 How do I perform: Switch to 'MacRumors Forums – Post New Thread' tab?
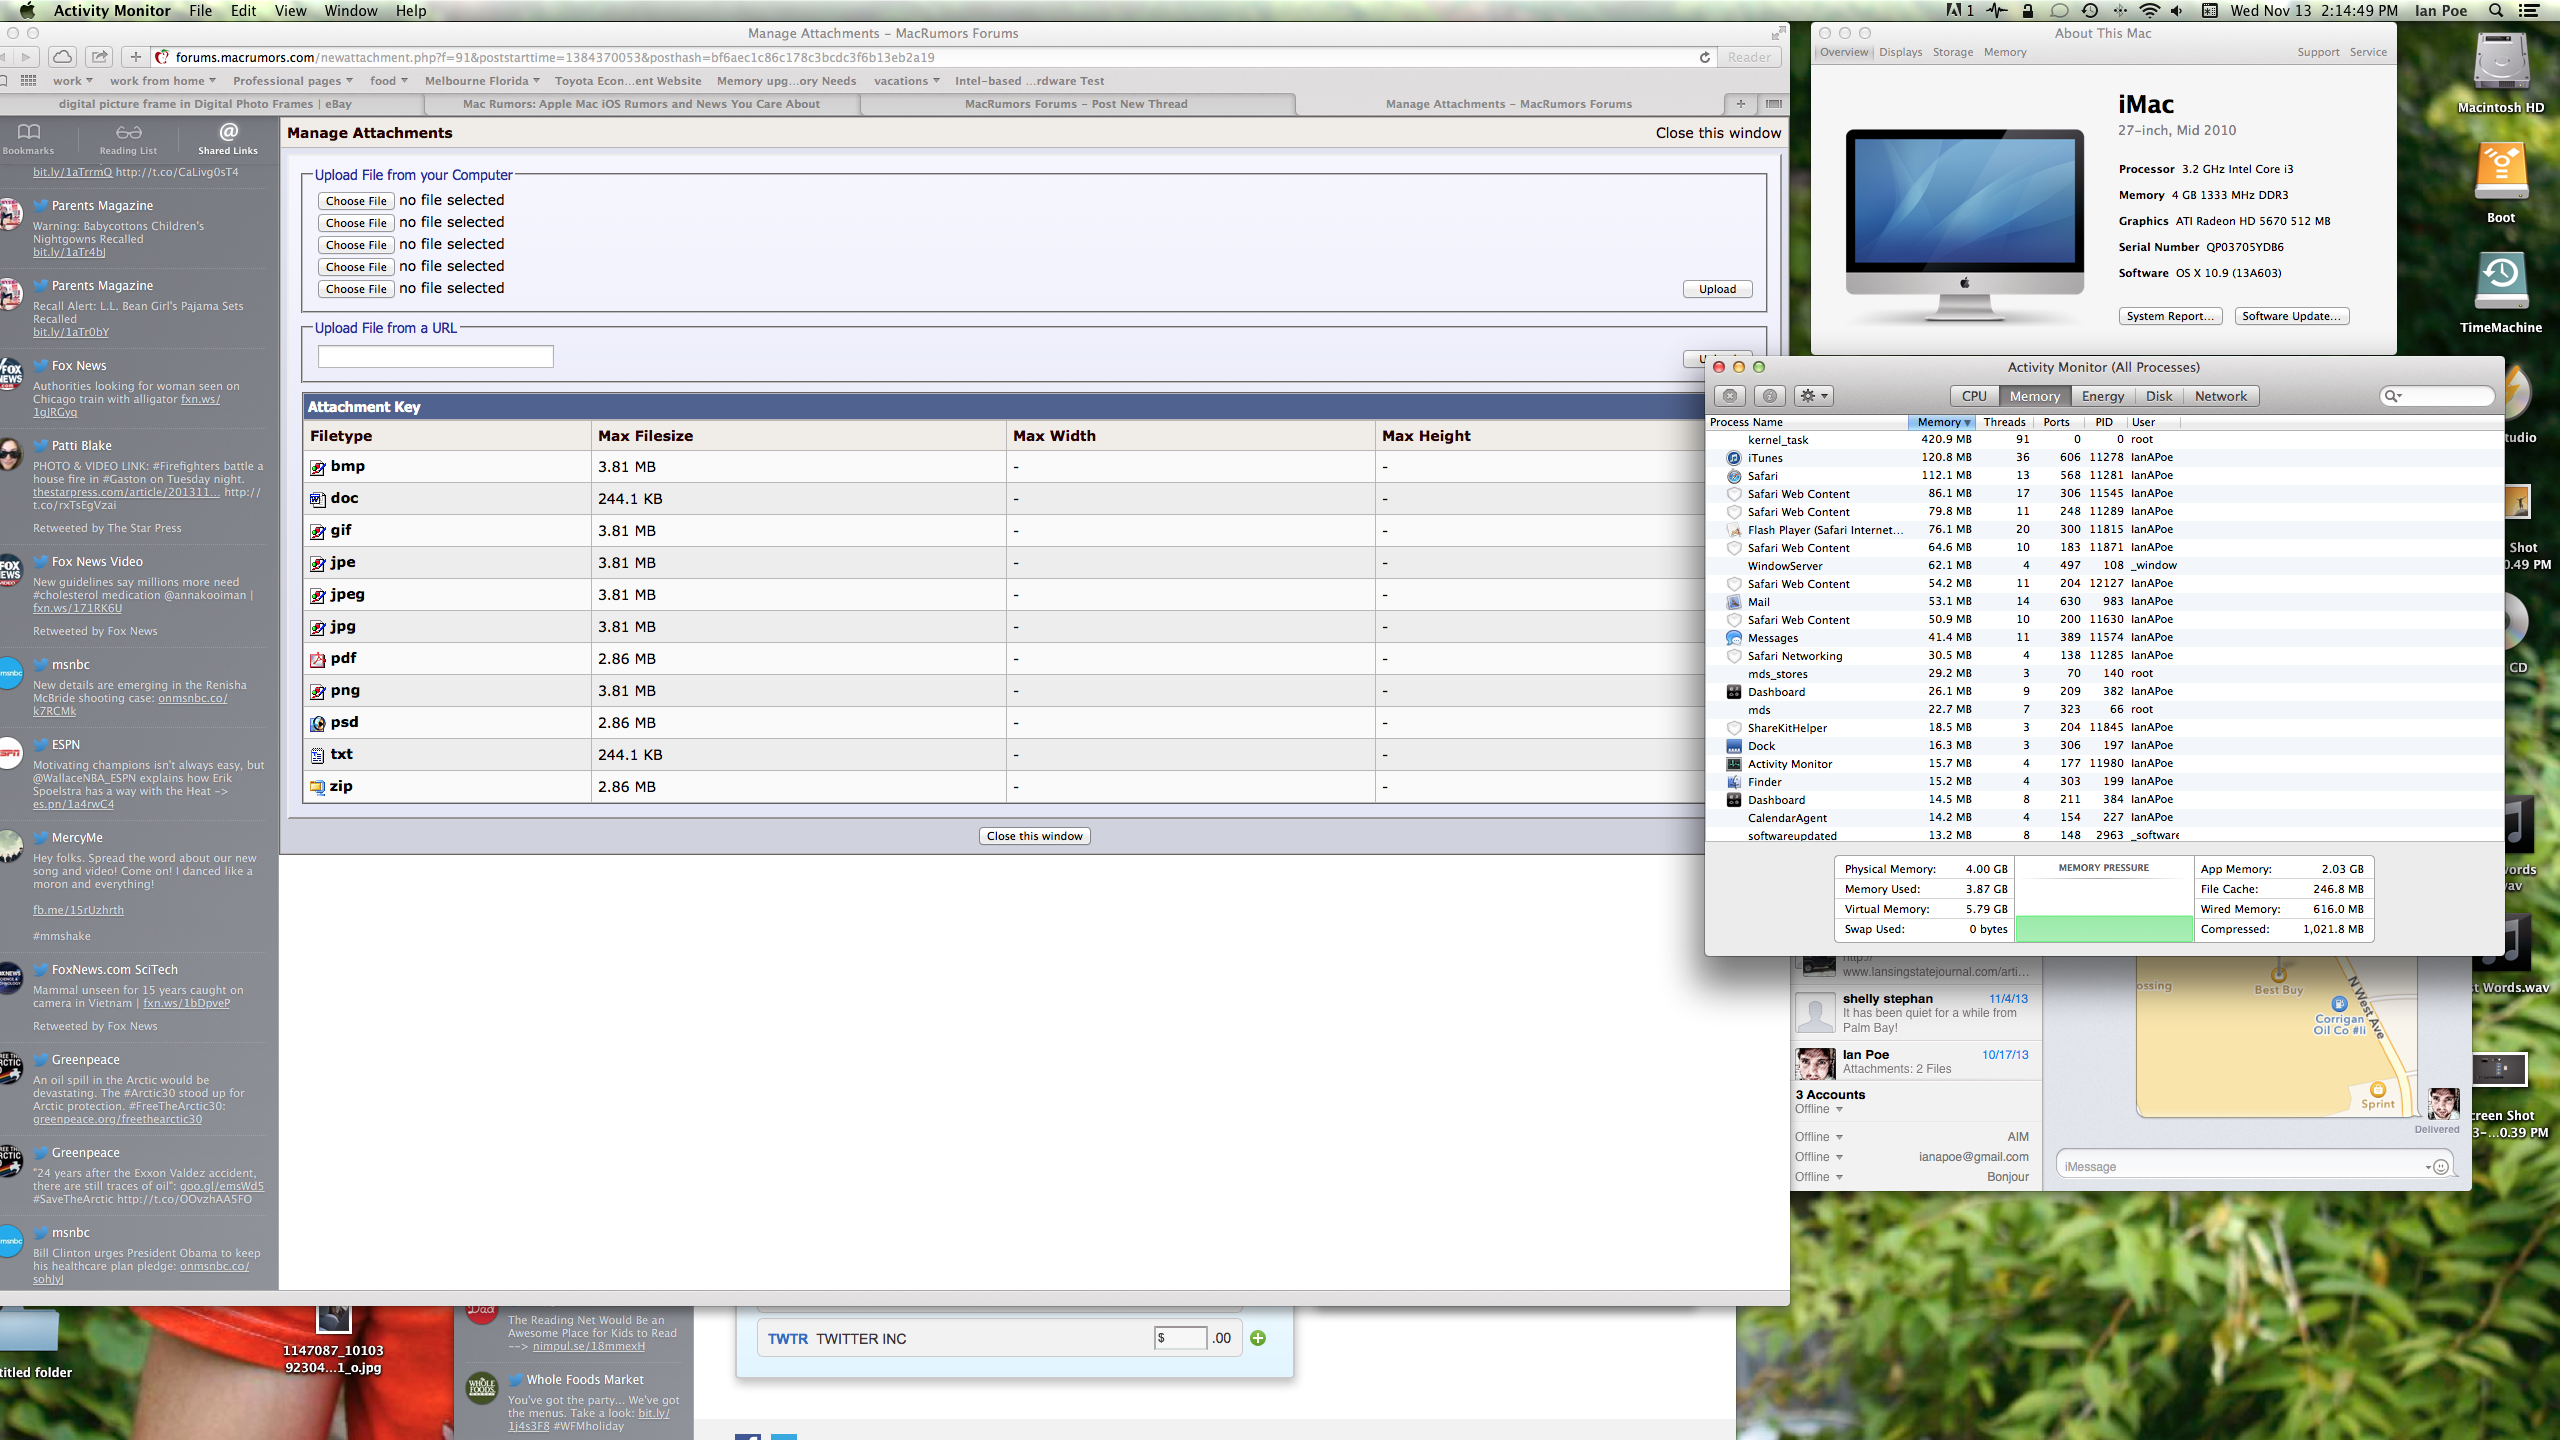click(x=1076, y=104)
